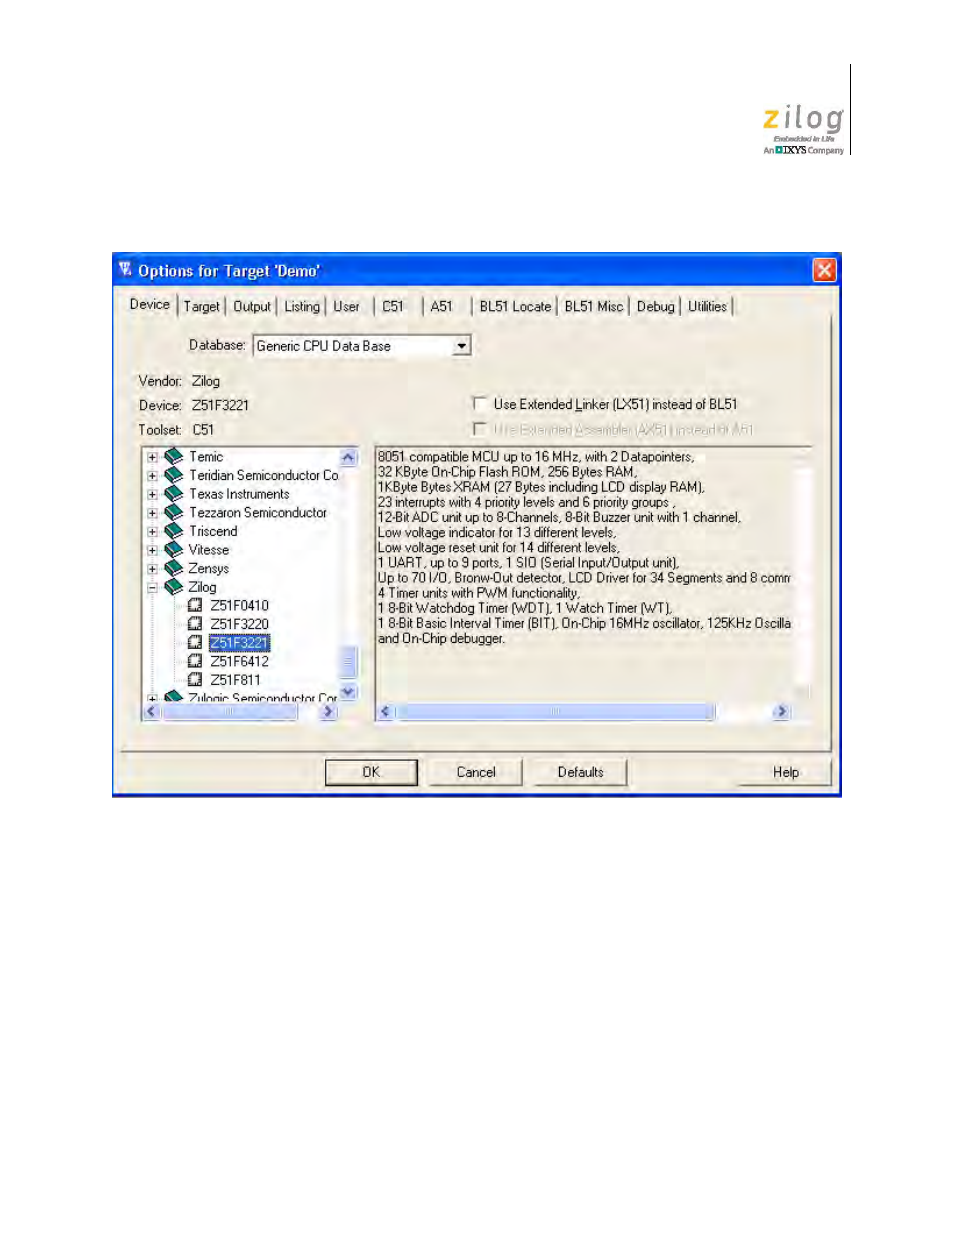Expand the Zensys tree node
This screenshot has height=1235, width=954.
point(152,568)
